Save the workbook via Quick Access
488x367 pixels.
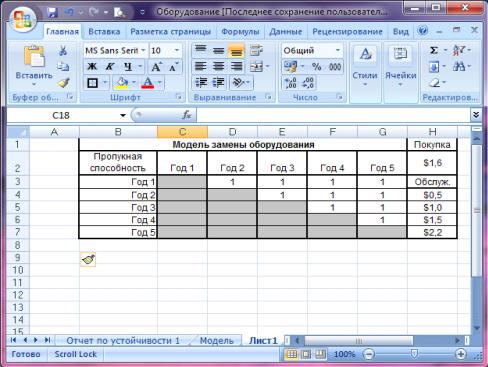52,13
